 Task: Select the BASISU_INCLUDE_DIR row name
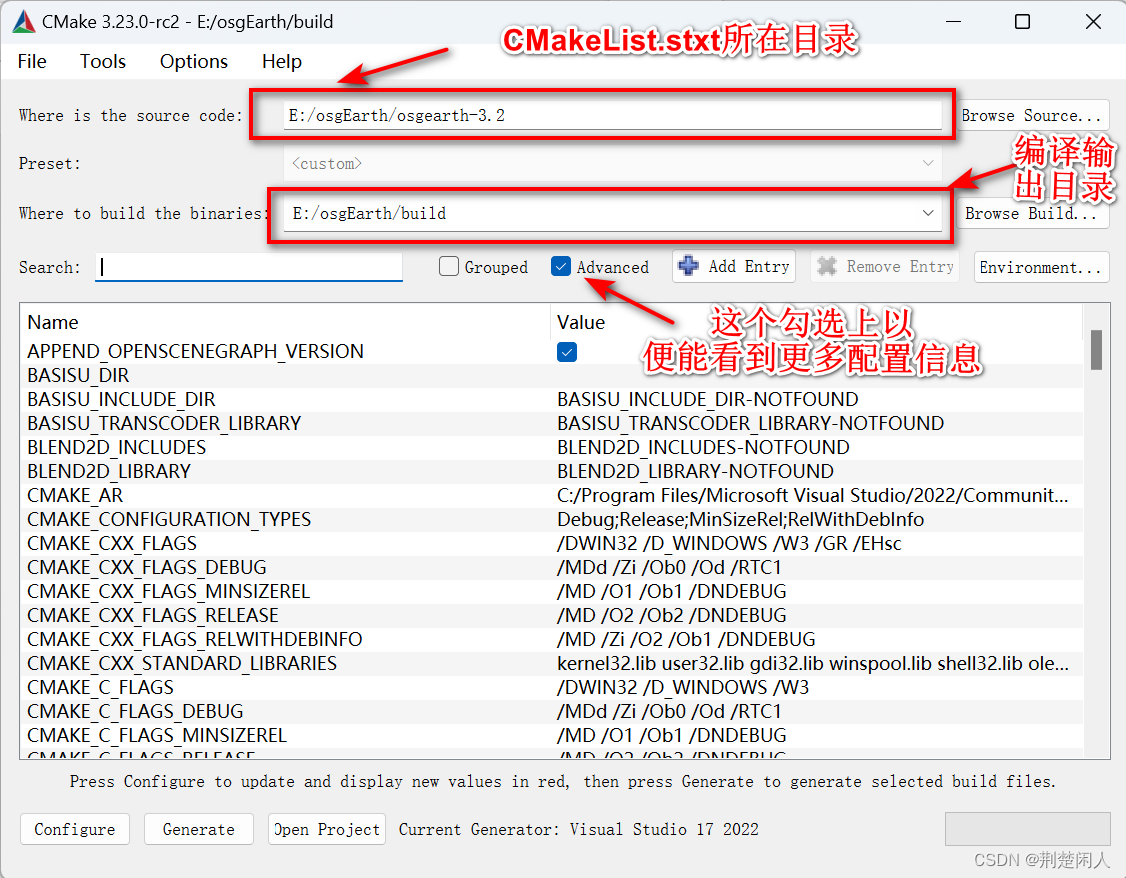point(121,399)
